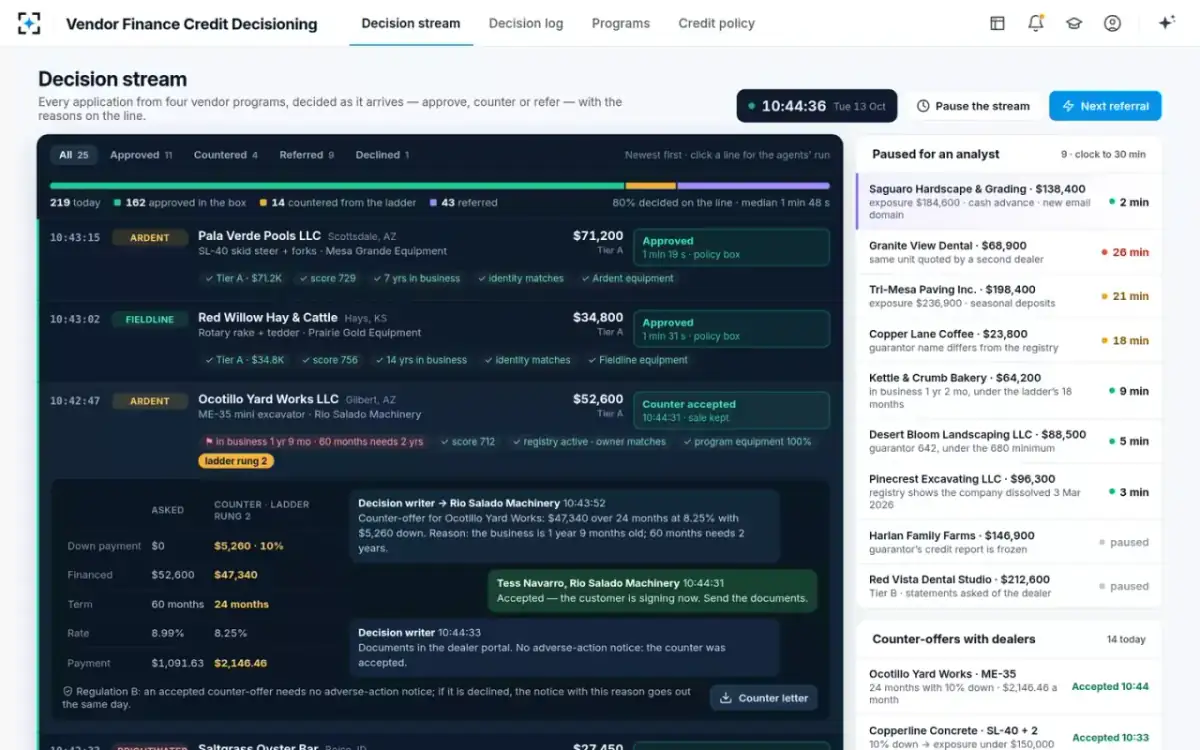Click Next referral button

1105,106
